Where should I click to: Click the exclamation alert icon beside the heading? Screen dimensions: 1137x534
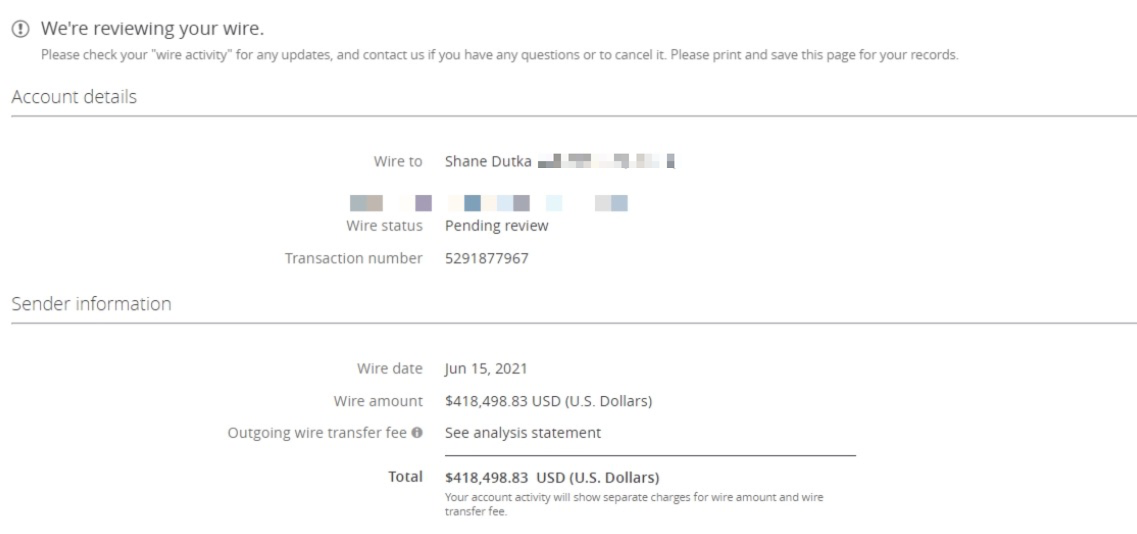(18, 30)
